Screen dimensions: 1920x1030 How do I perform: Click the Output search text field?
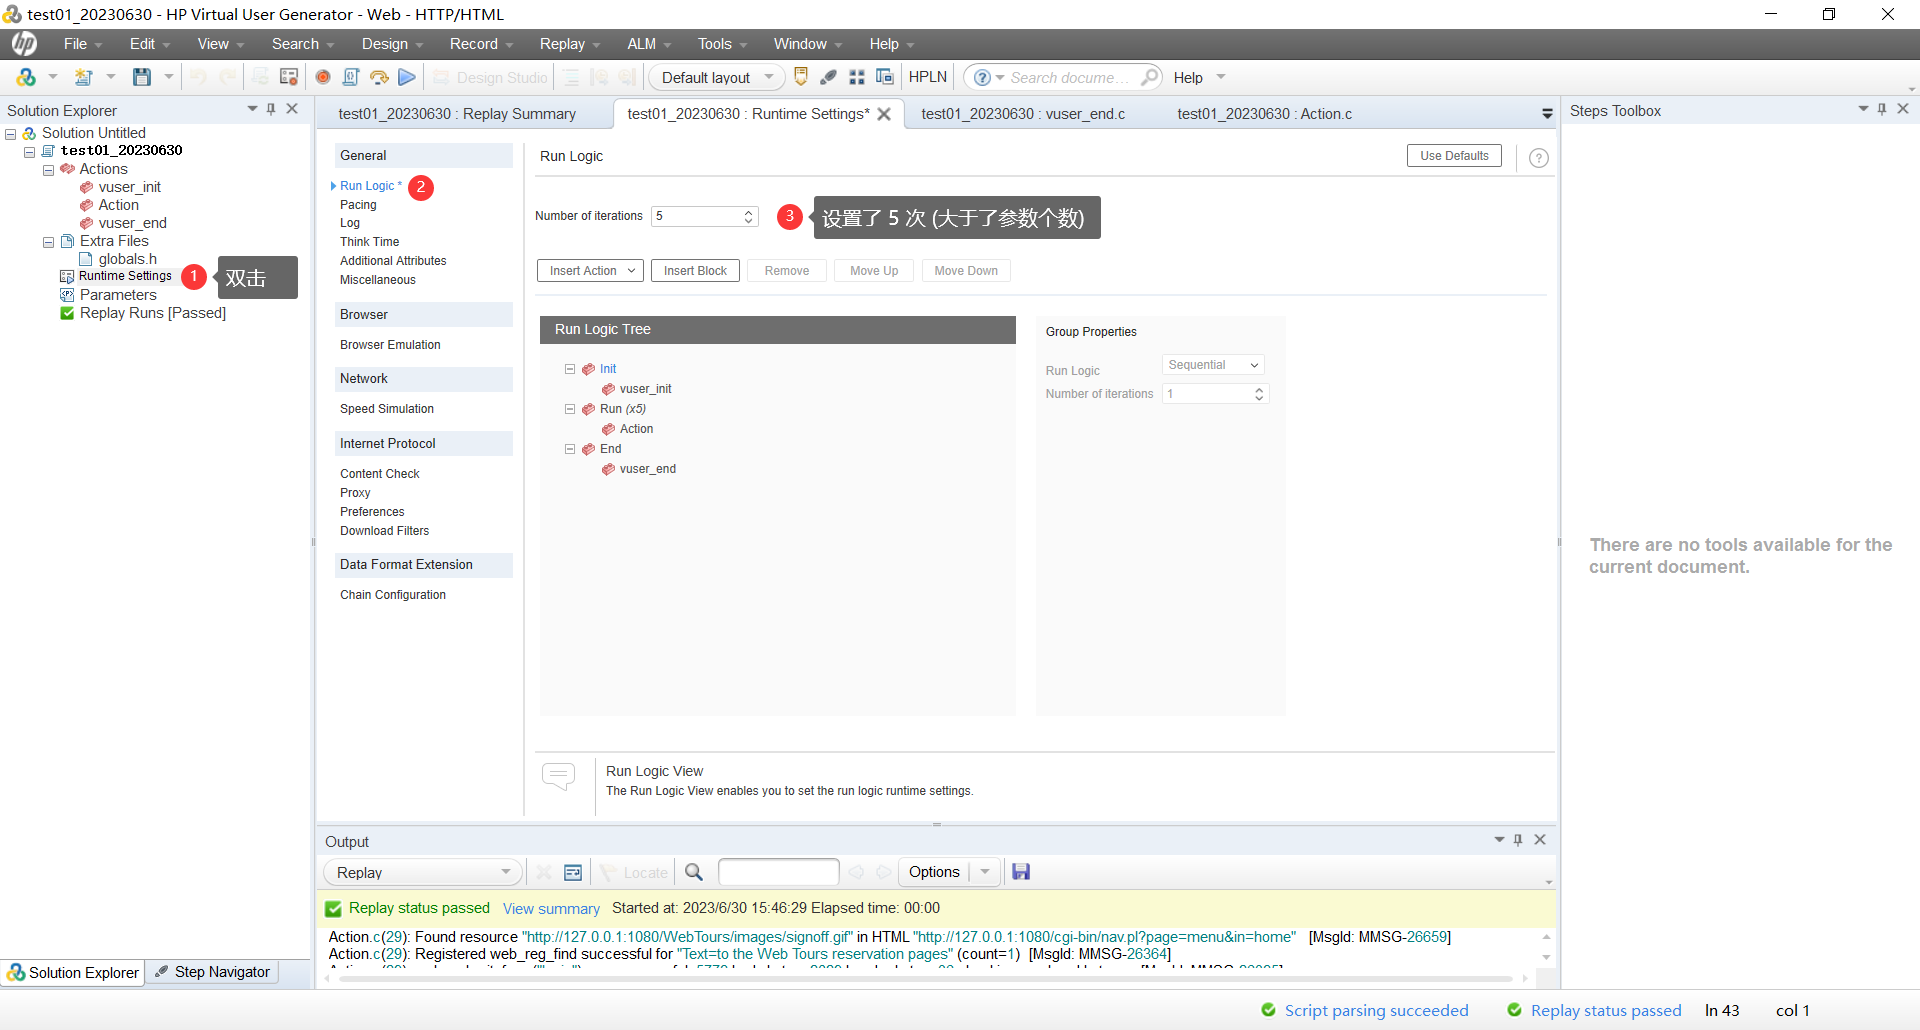[778, 872]
